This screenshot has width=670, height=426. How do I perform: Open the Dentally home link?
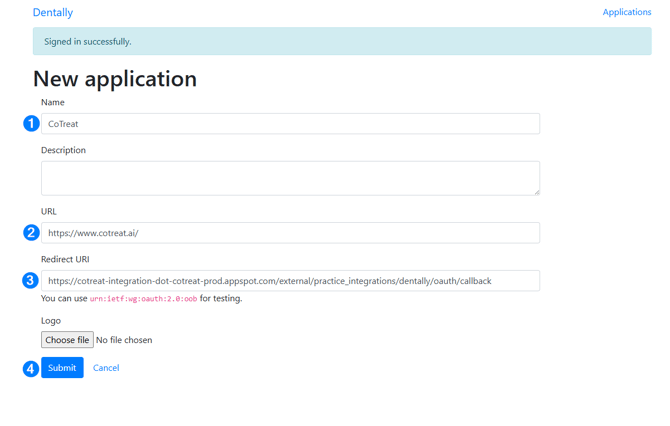(53, 13)
